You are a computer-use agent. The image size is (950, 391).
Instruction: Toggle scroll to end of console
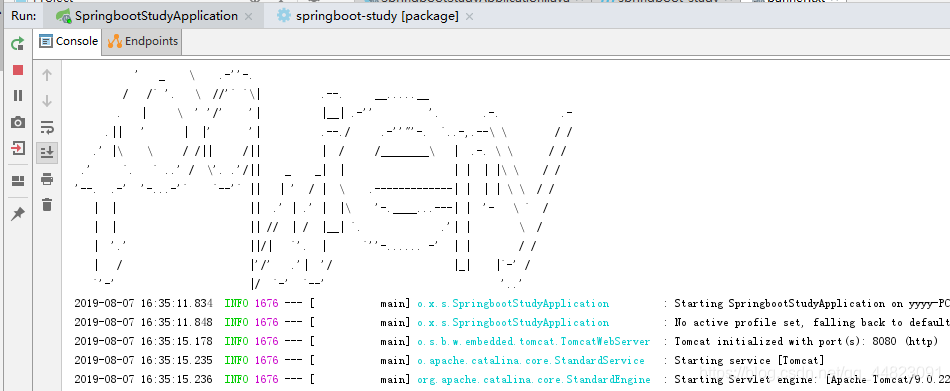point(47,153)
